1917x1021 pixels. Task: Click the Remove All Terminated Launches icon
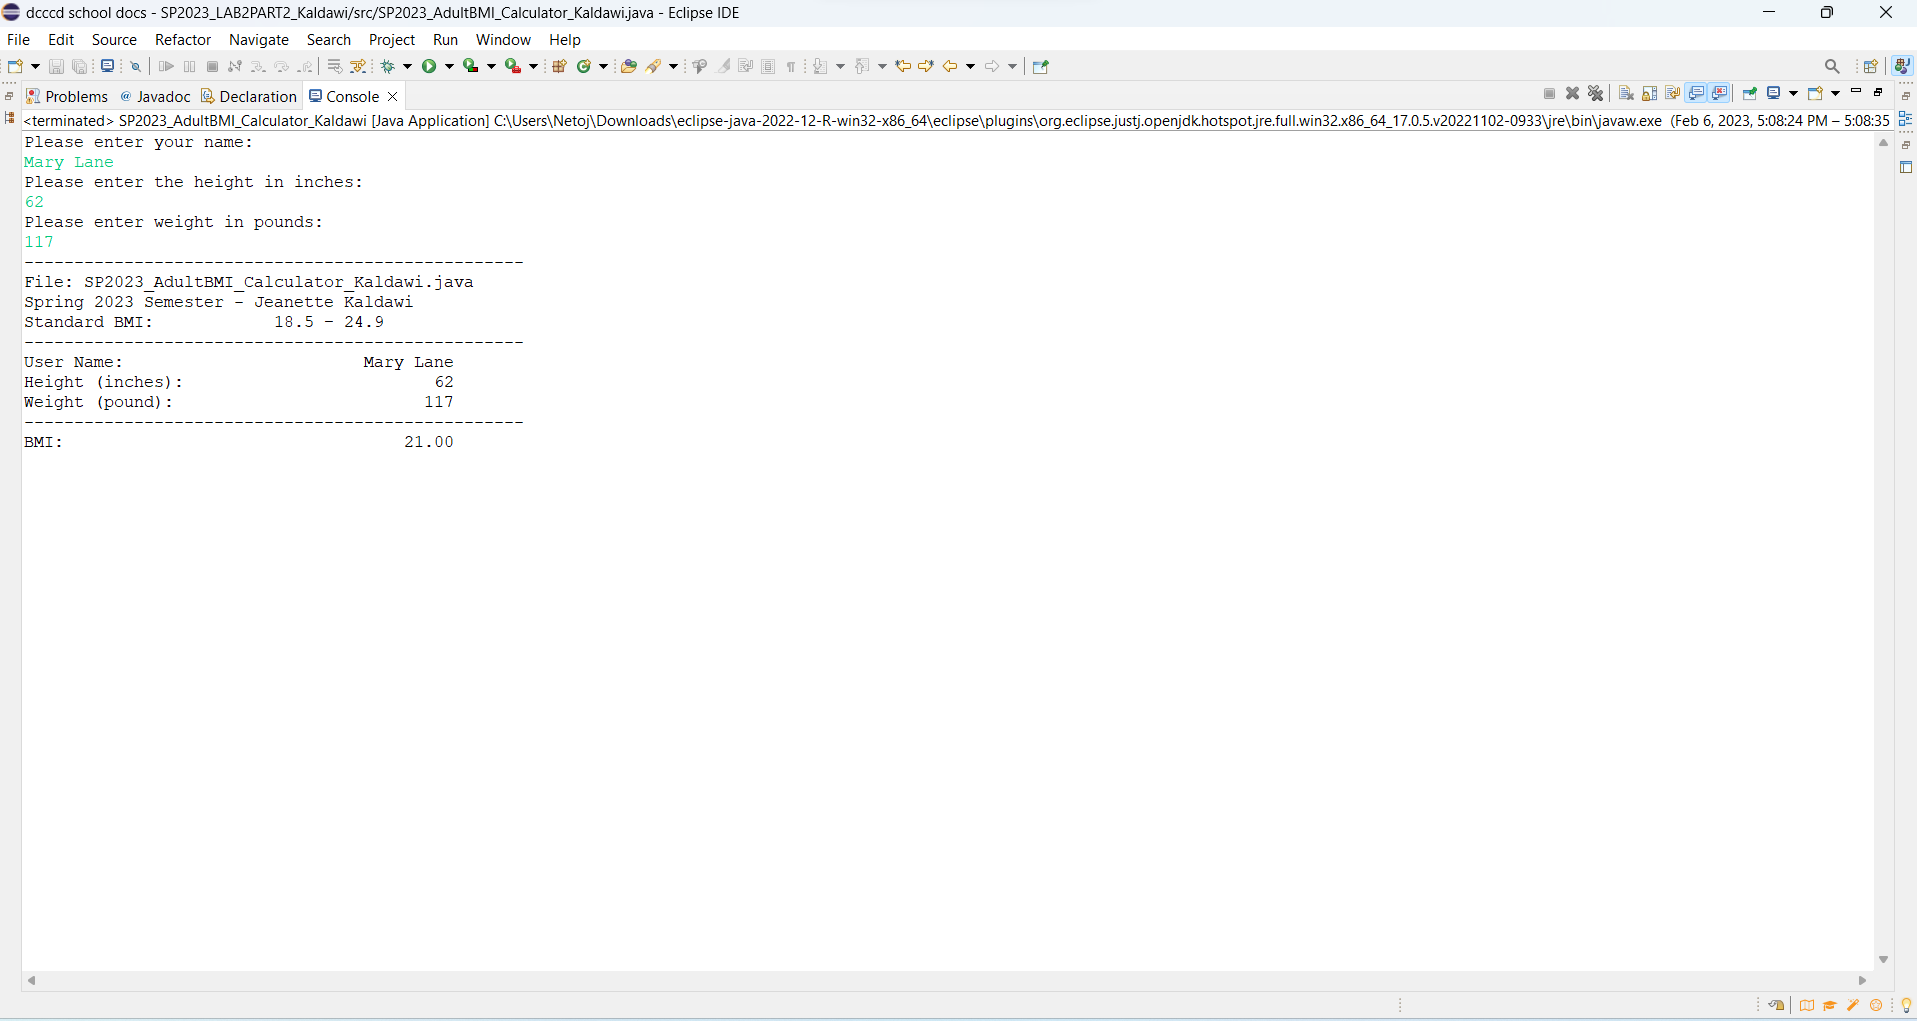point(1596,93)
